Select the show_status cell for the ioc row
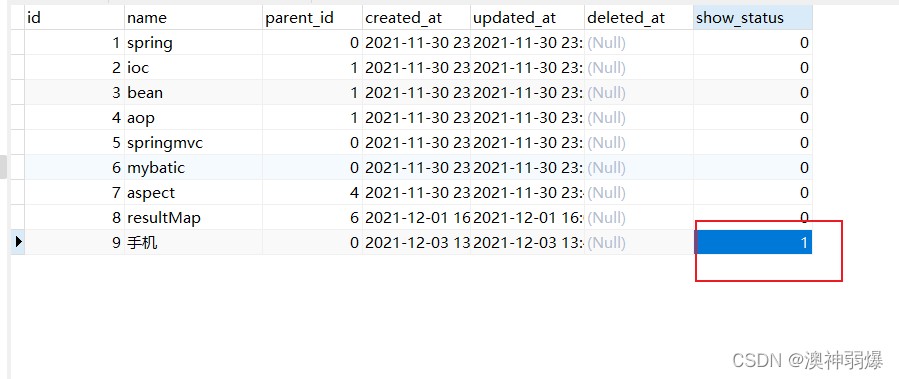Image resolution: width=899 pixels, height=379 pixels. tap(752, 68)
